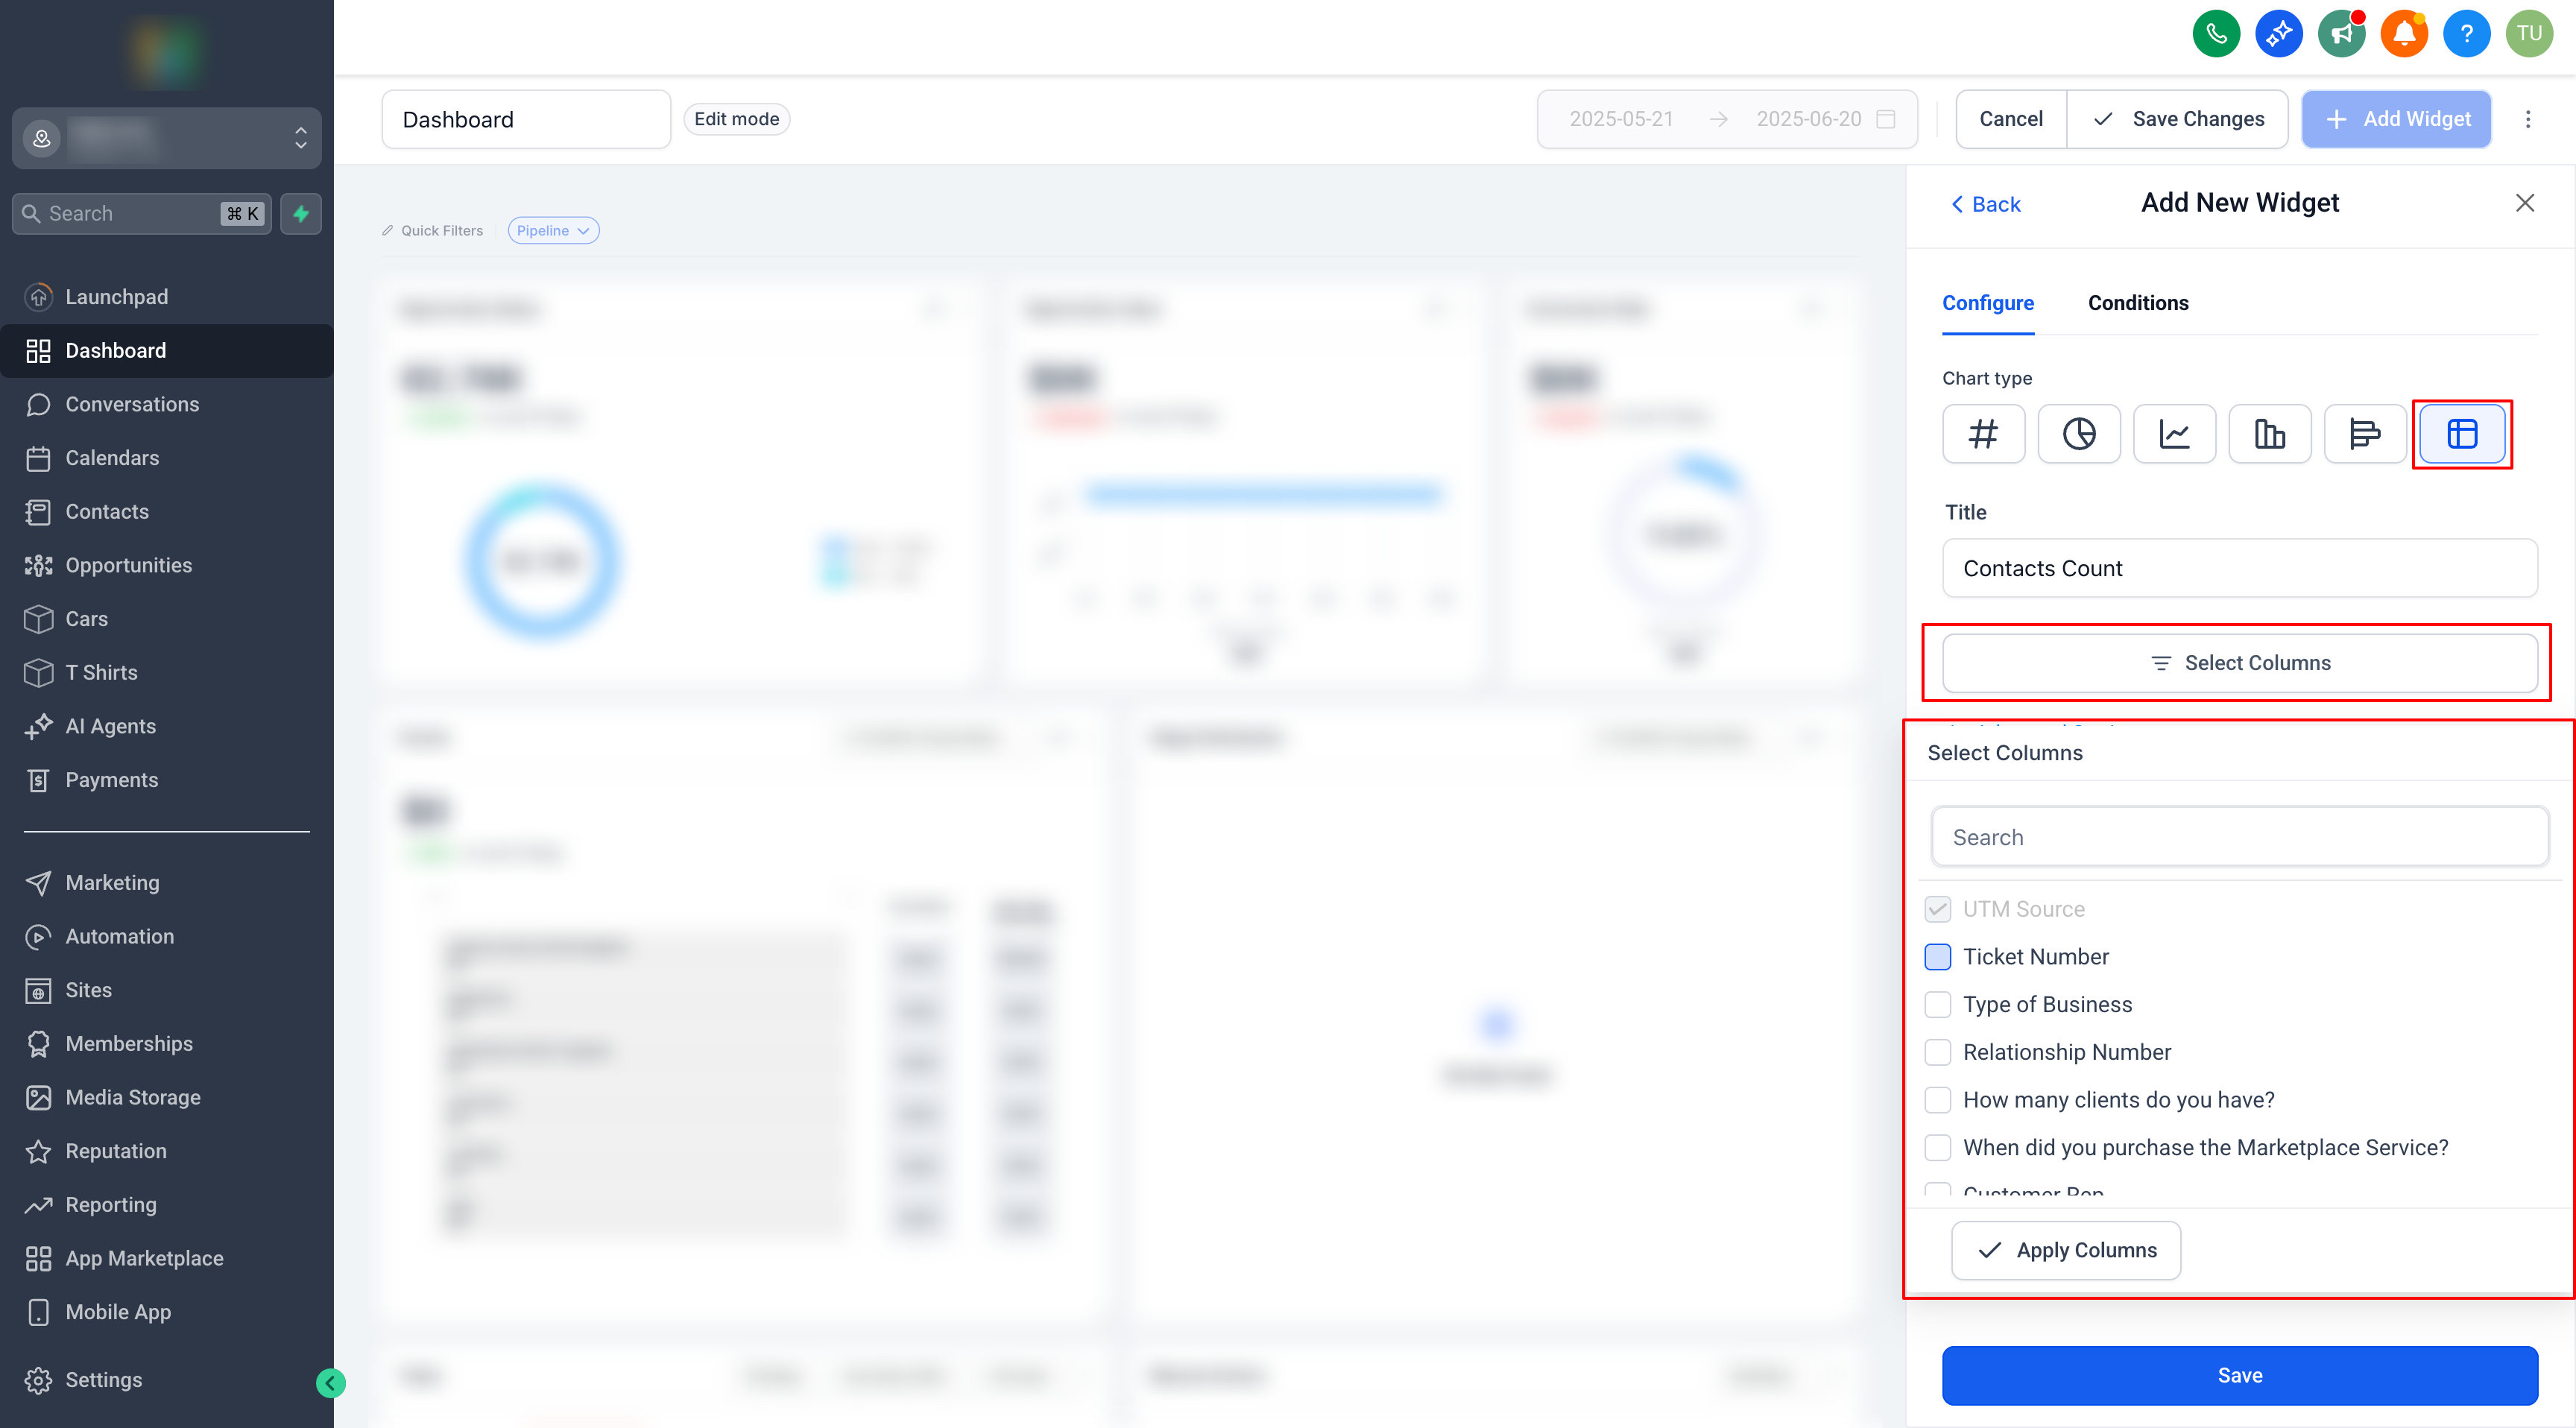The width and height of the screenshot is (2576, 1428).
Task: Click the Apply Columns button
Action: tap(2066, 1250)
